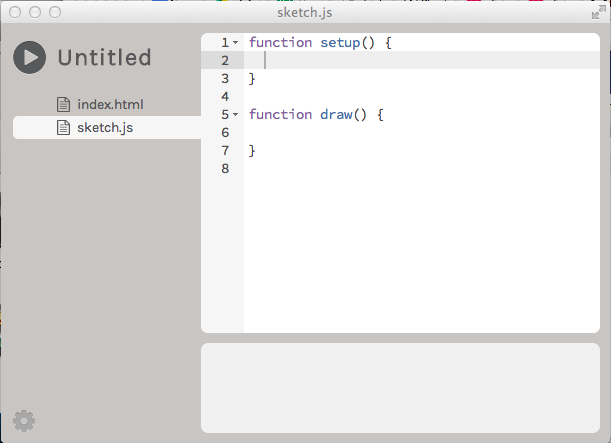Click line number 3 in the gutter
The height and width of the screenshot is (443, 611).
click(225, 79)
